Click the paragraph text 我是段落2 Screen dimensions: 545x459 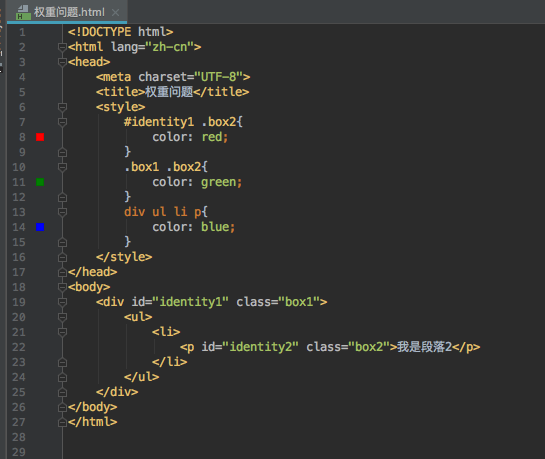(424, 347)
